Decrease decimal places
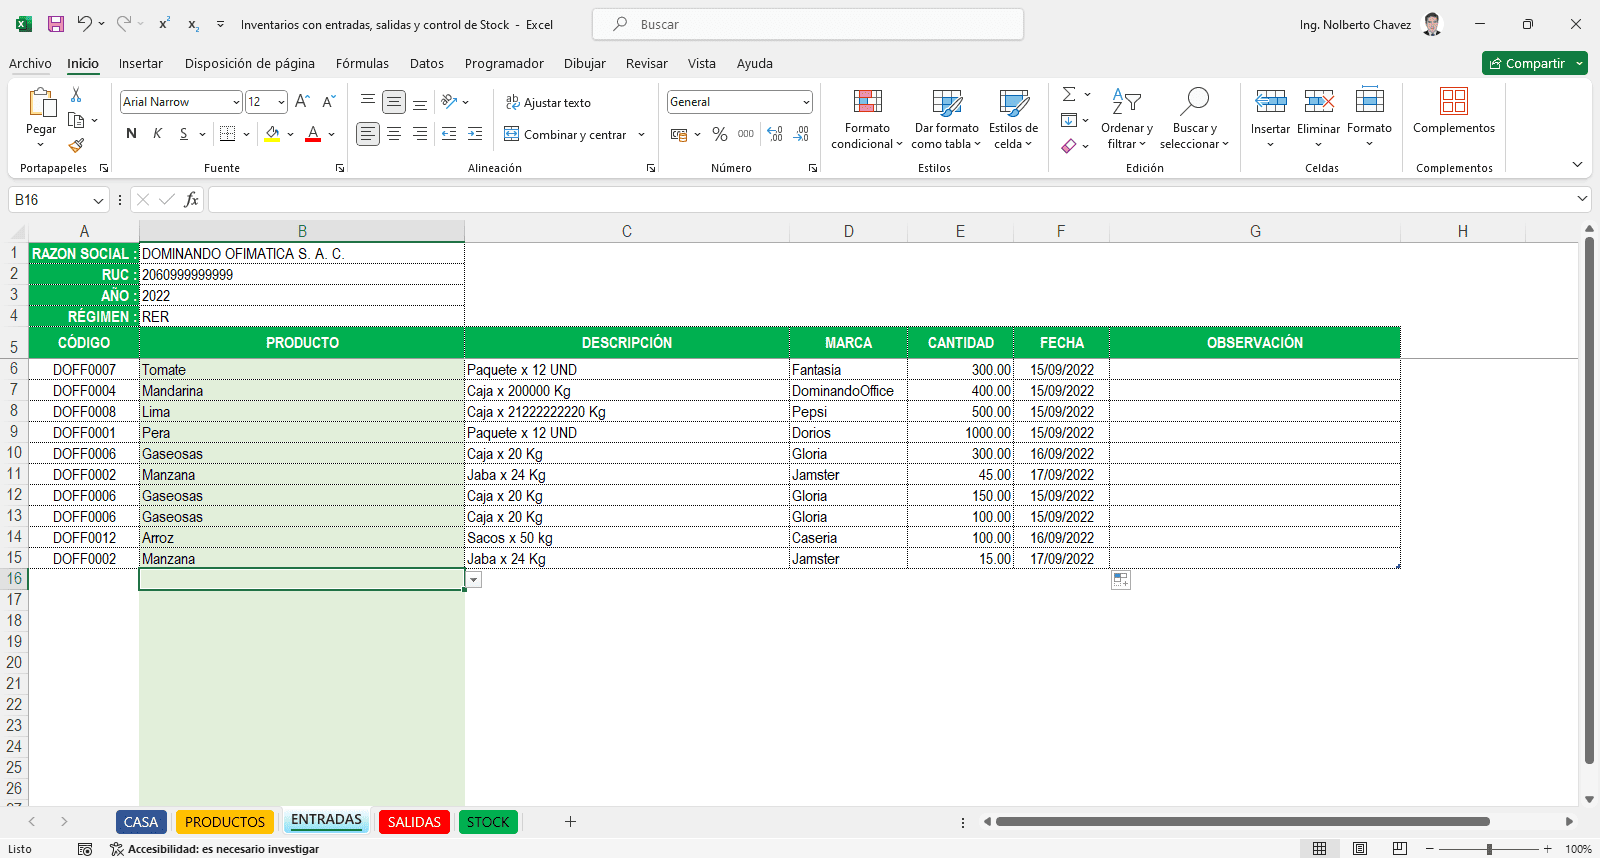Screen dimensions: 1600x858 [x=802, y=134]
